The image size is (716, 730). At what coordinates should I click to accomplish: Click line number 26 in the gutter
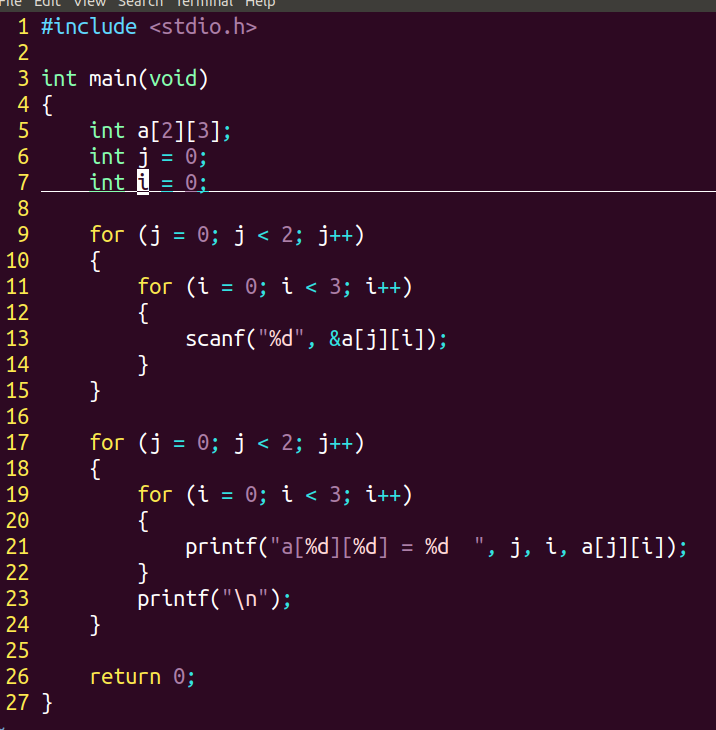[18, 676]
